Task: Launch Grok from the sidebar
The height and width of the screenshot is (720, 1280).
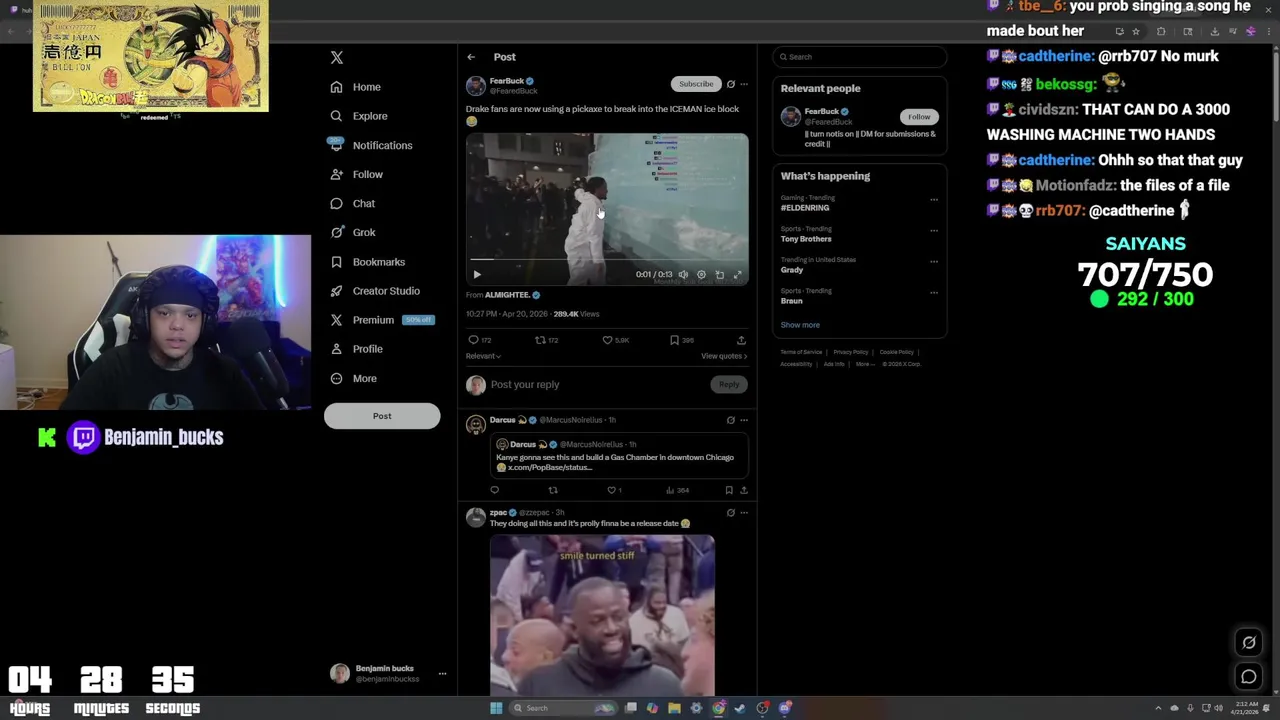Action: coord(353,232)
